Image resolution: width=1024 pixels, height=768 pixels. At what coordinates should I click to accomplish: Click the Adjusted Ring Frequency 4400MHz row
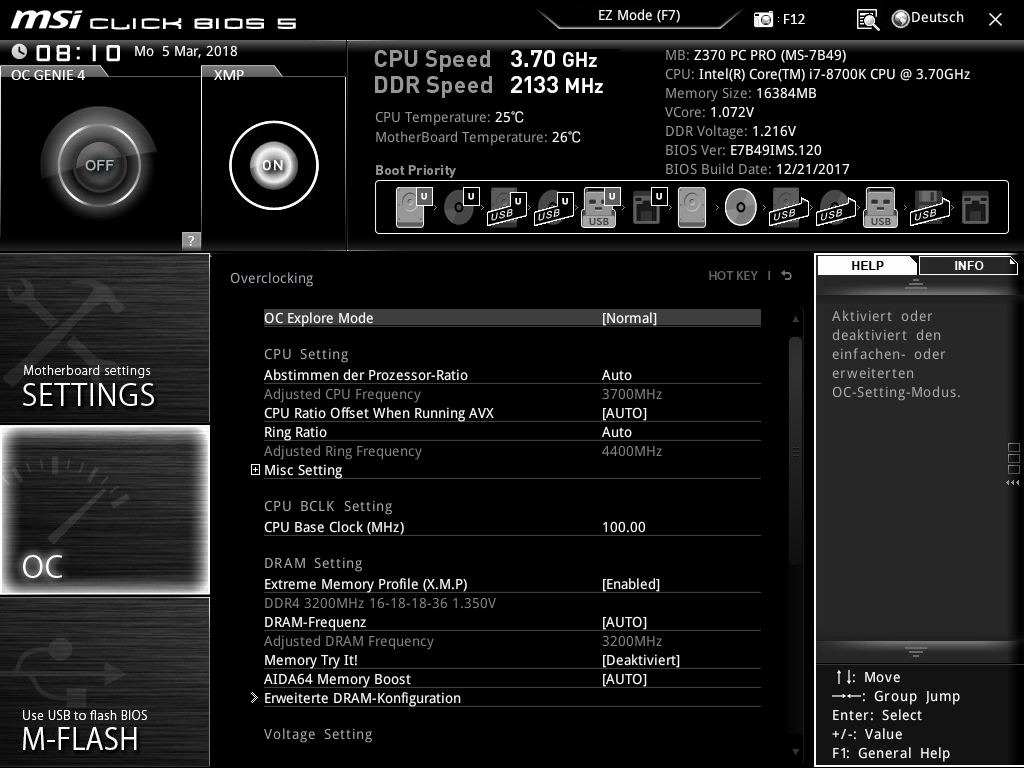click(x=512, y=451)
